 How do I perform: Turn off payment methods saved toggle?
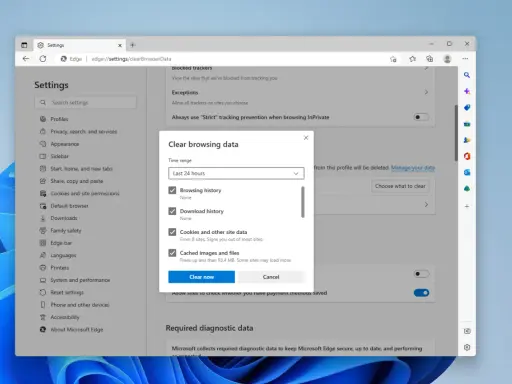click(x=421, y=293)
